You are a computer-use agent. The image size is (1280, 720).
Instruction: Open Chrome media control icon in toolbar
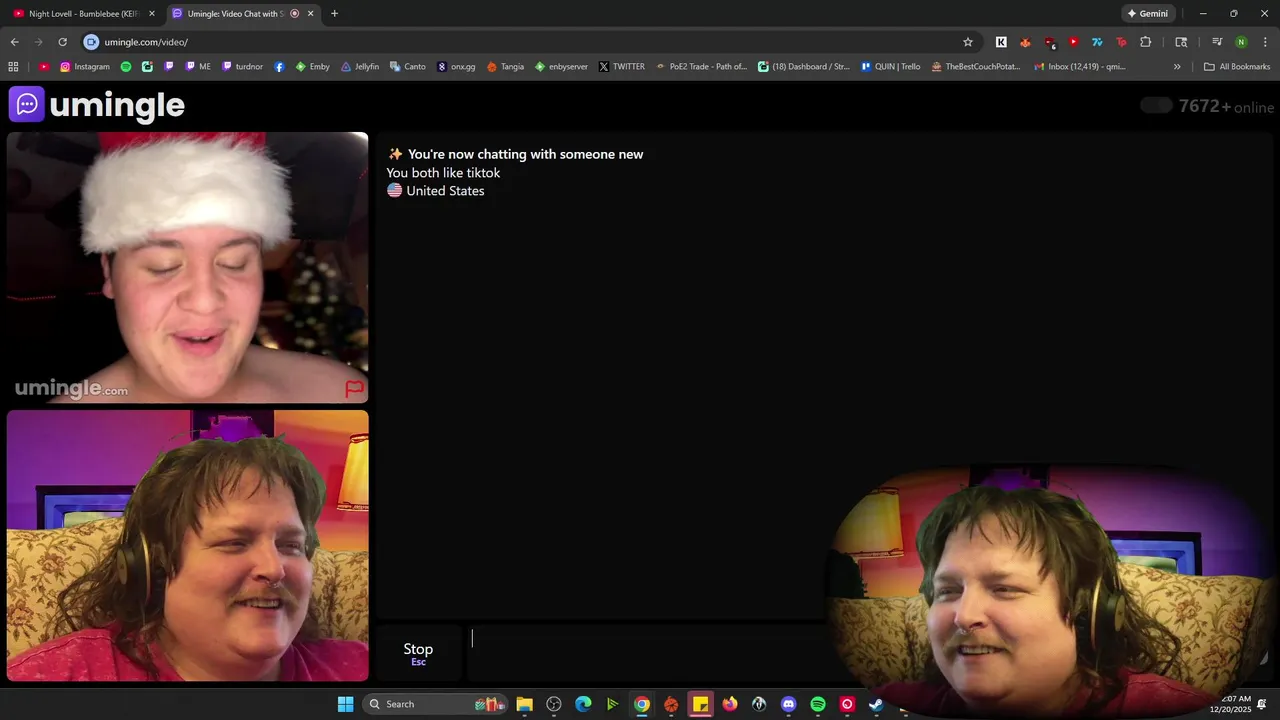[x=1217, y=42]
